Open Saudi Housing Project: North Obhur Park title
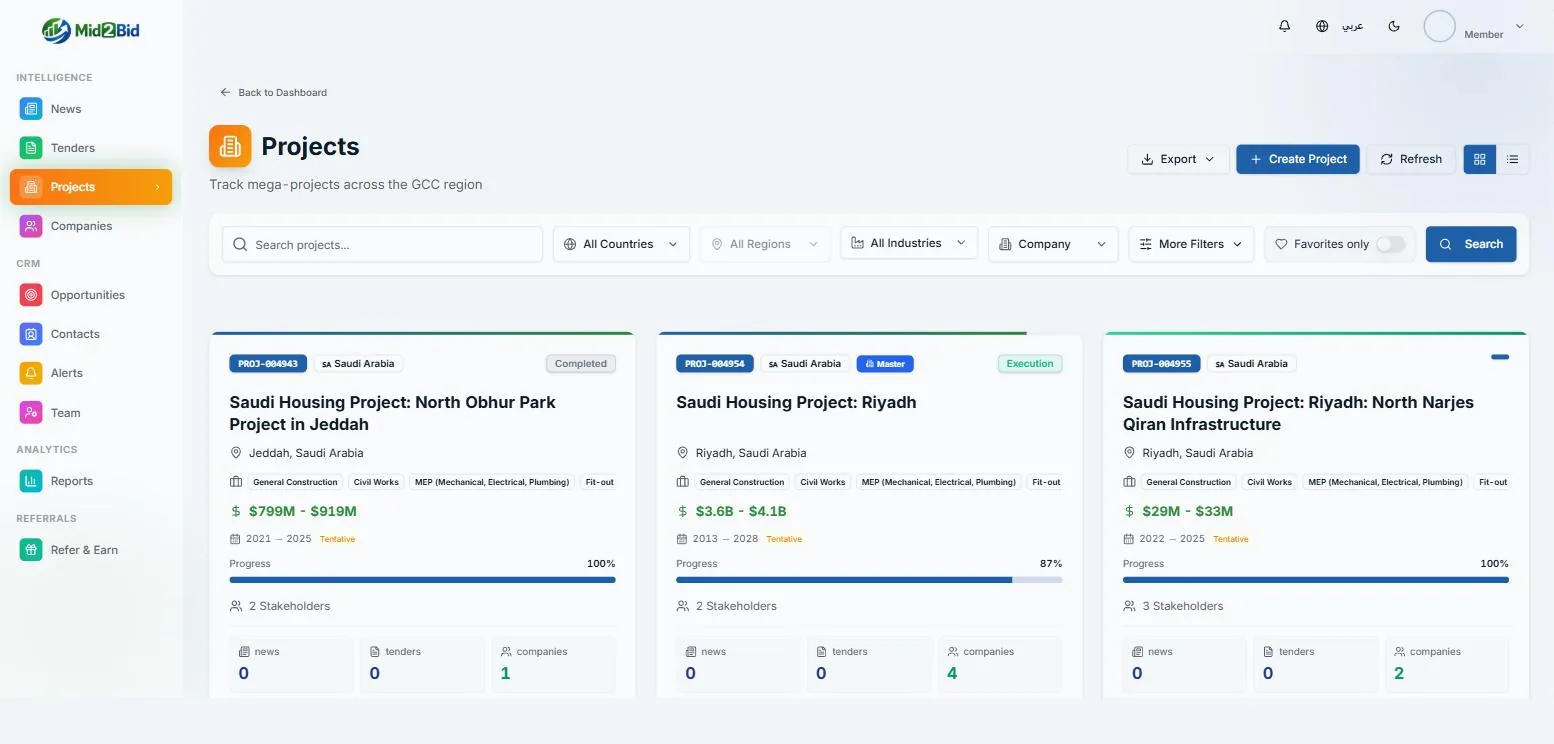This screenshot has width=1554, height=744. (392, 413)
